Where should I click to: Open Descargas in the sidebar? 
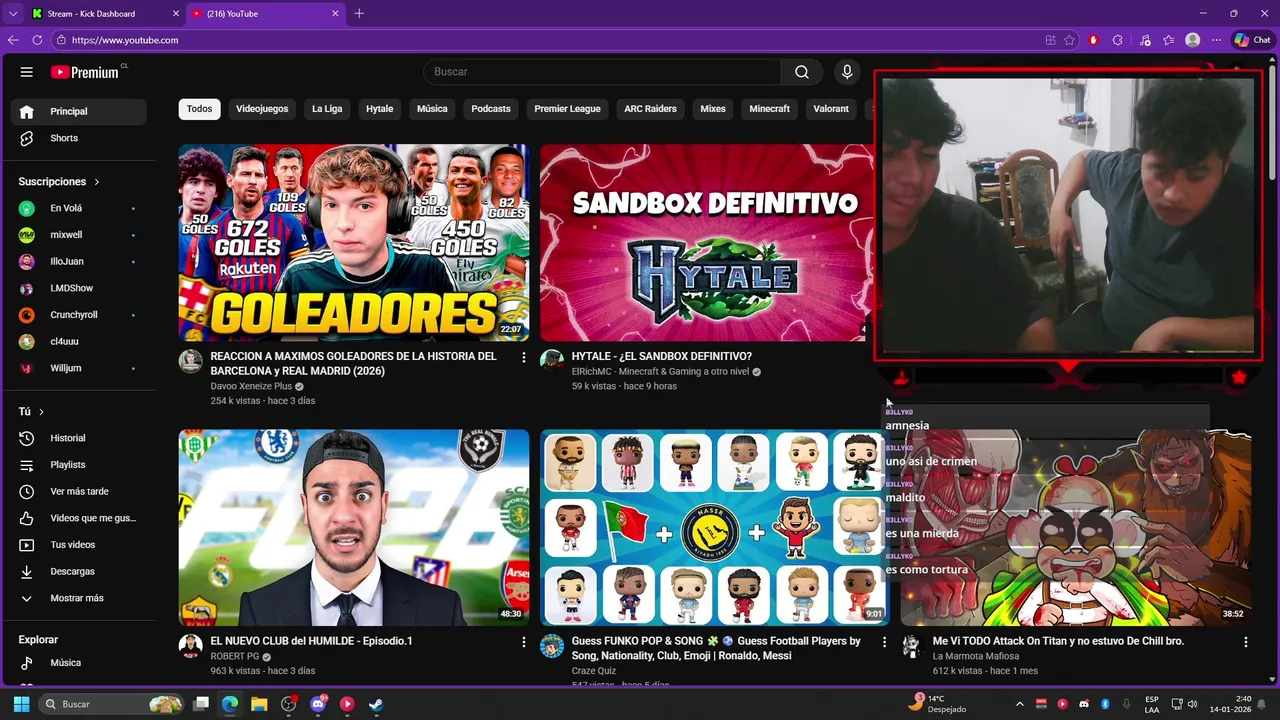pos(78,571)
